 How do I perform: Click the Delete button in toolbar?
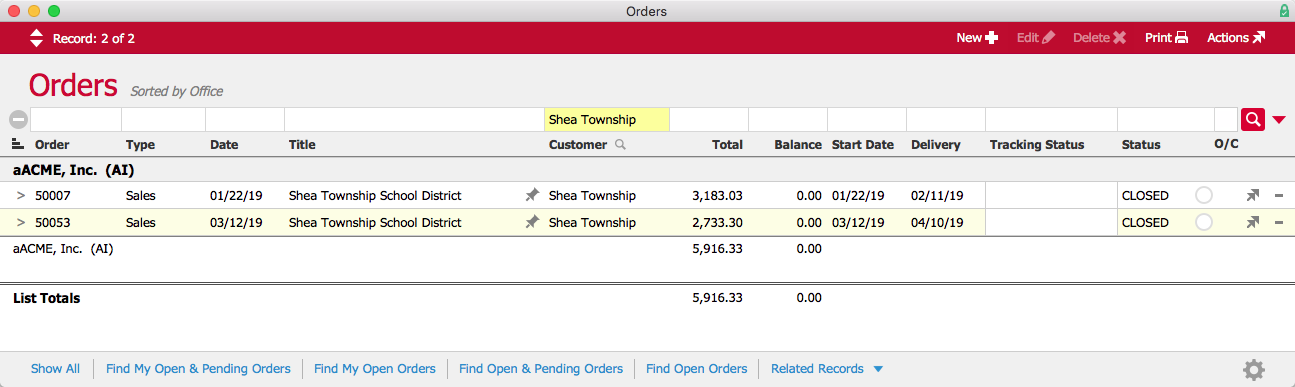[1099, 38]
